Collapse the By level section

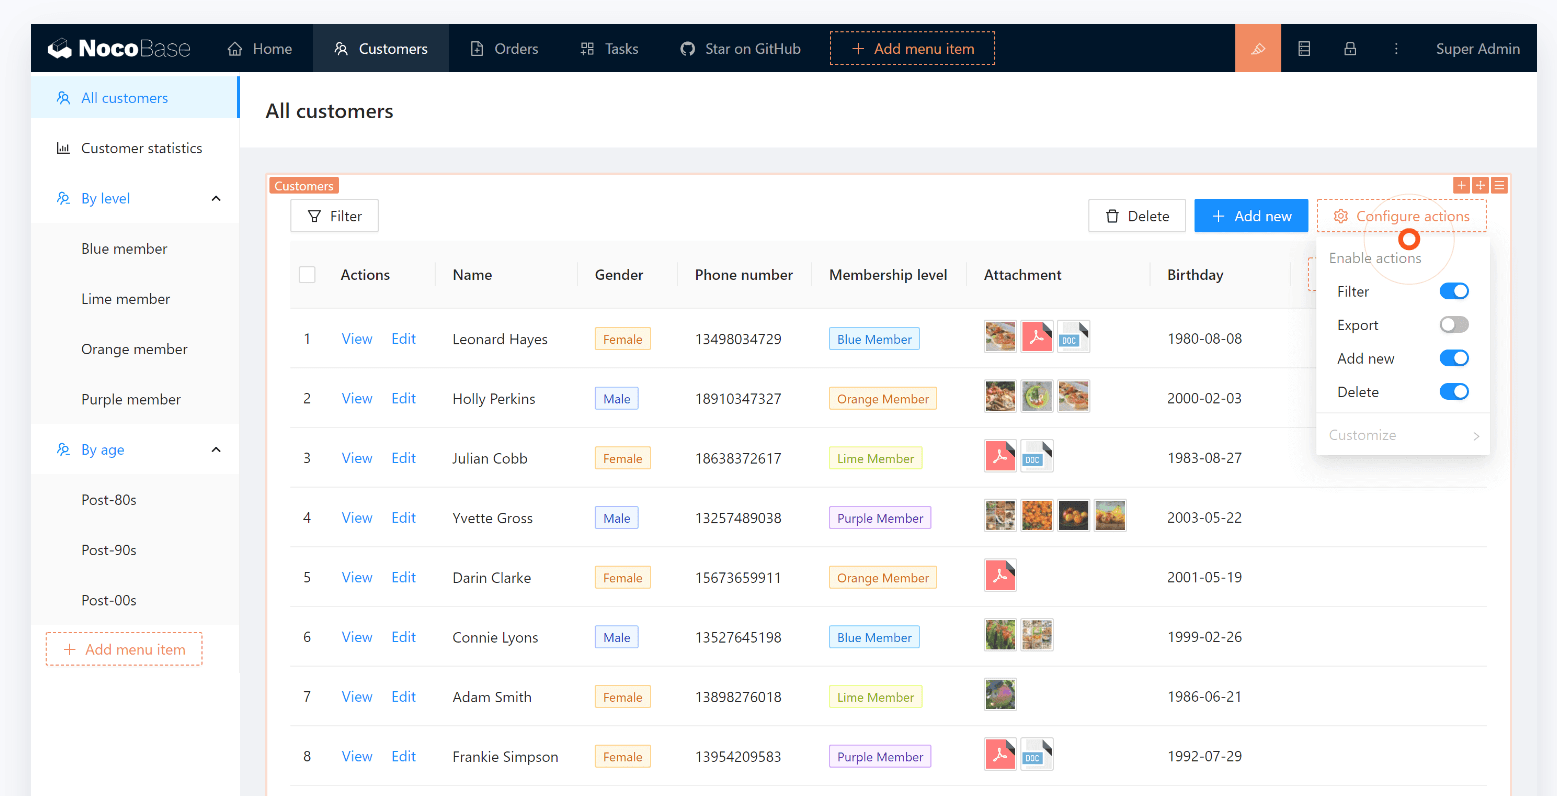[x=215, y=198]
